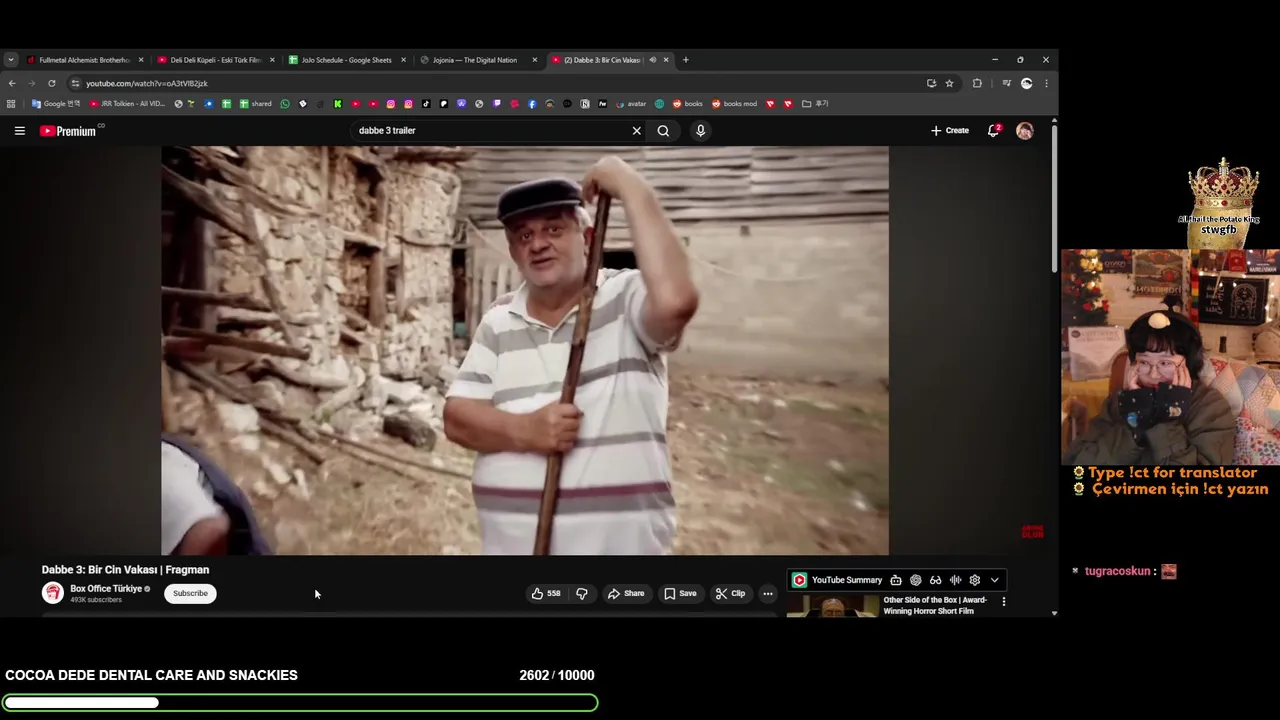Click the robot icon in YouTube Summary
Image resolution: width=1280 pixels, height=720 pixels.
tap(895, 580)
